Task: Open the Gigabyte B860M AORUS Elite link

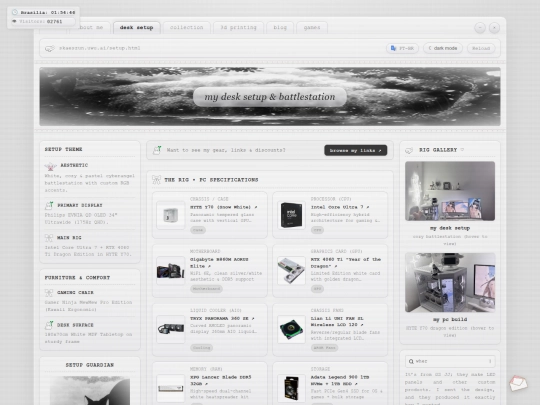Action: click(219, 262)
